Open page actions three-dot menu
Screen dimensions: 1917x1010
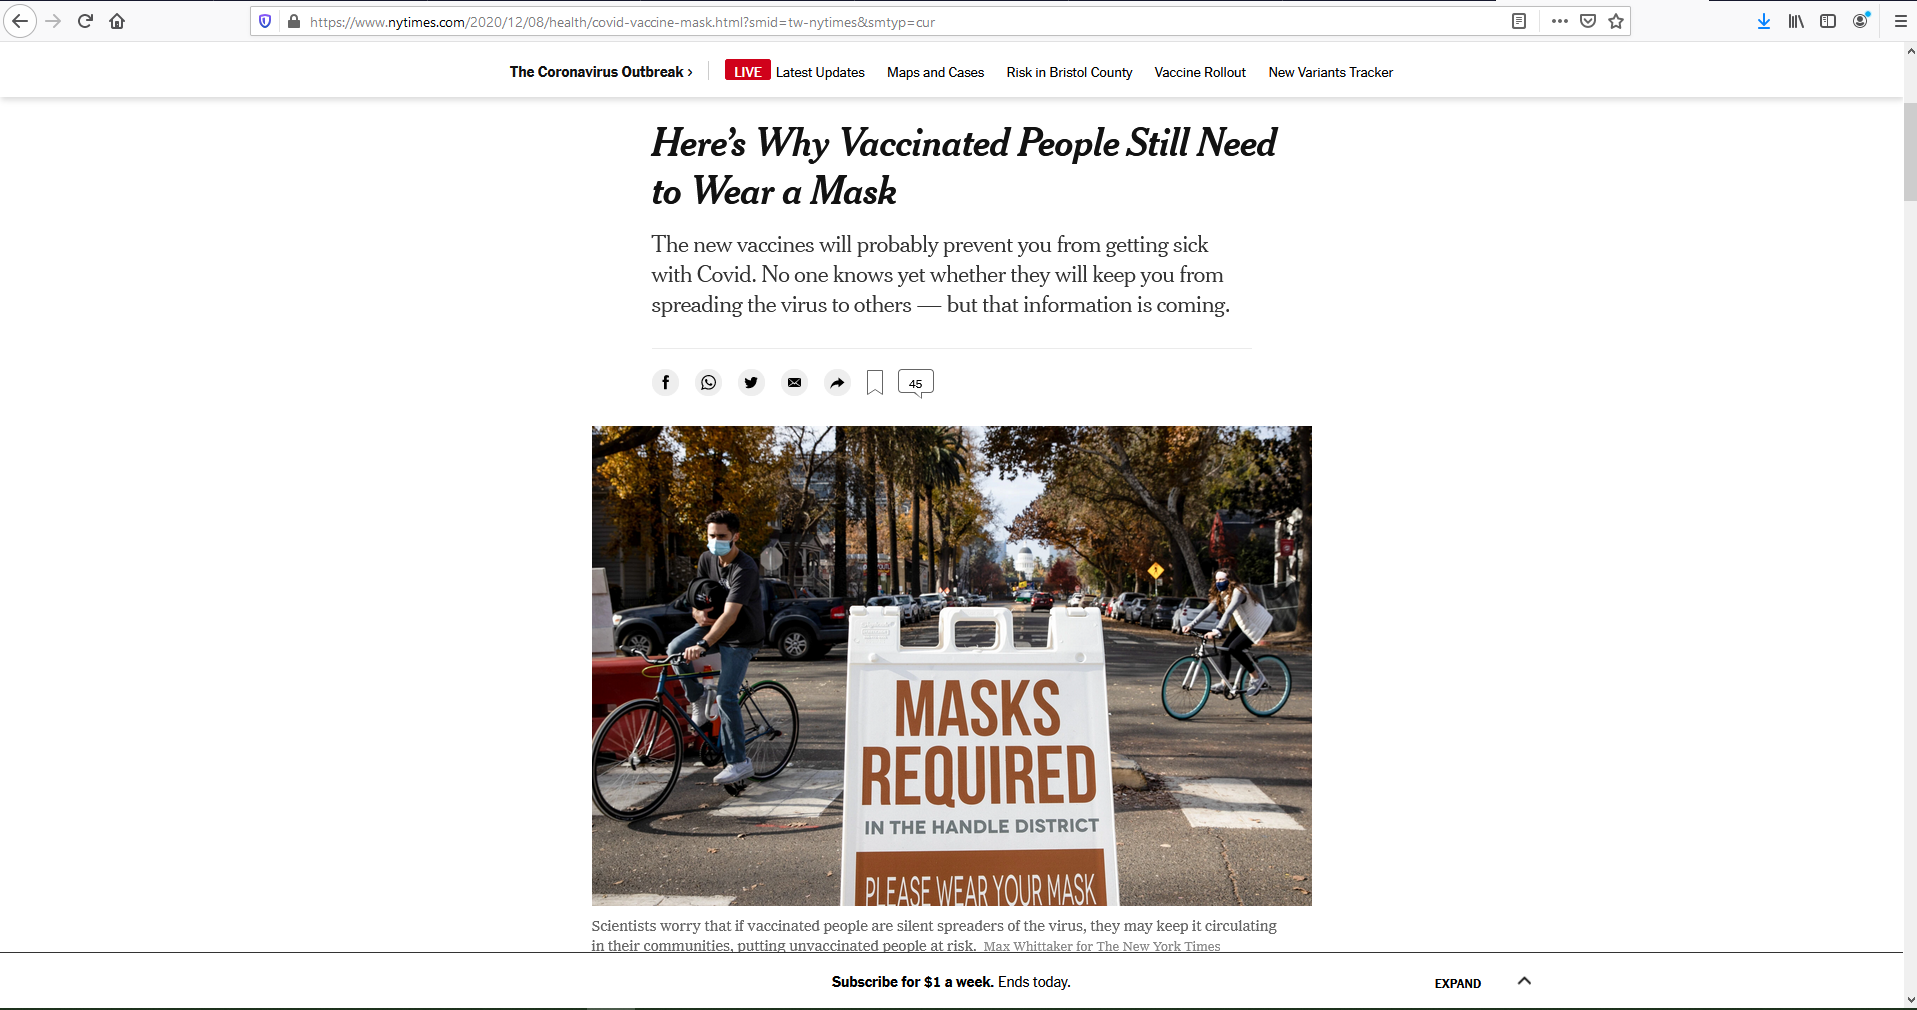tap(1560, 21)
